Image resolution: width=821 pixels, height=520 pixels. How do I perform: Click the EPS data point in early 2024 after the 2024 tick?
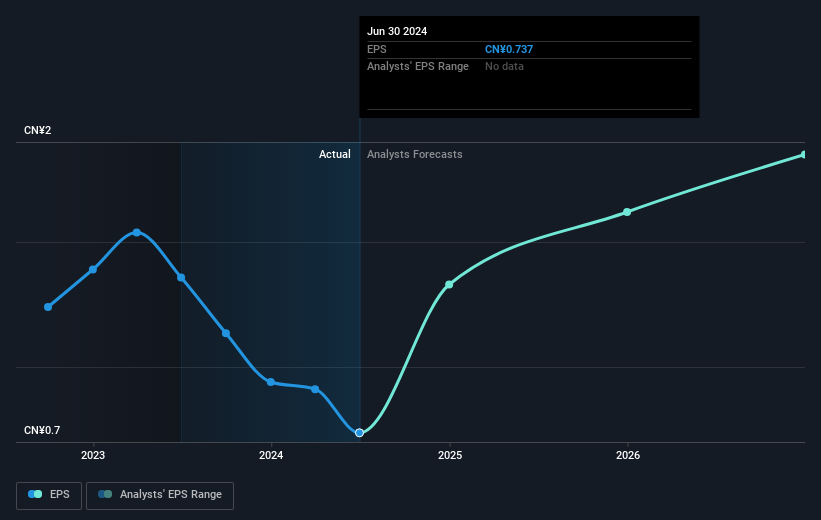tap(315, 389)
